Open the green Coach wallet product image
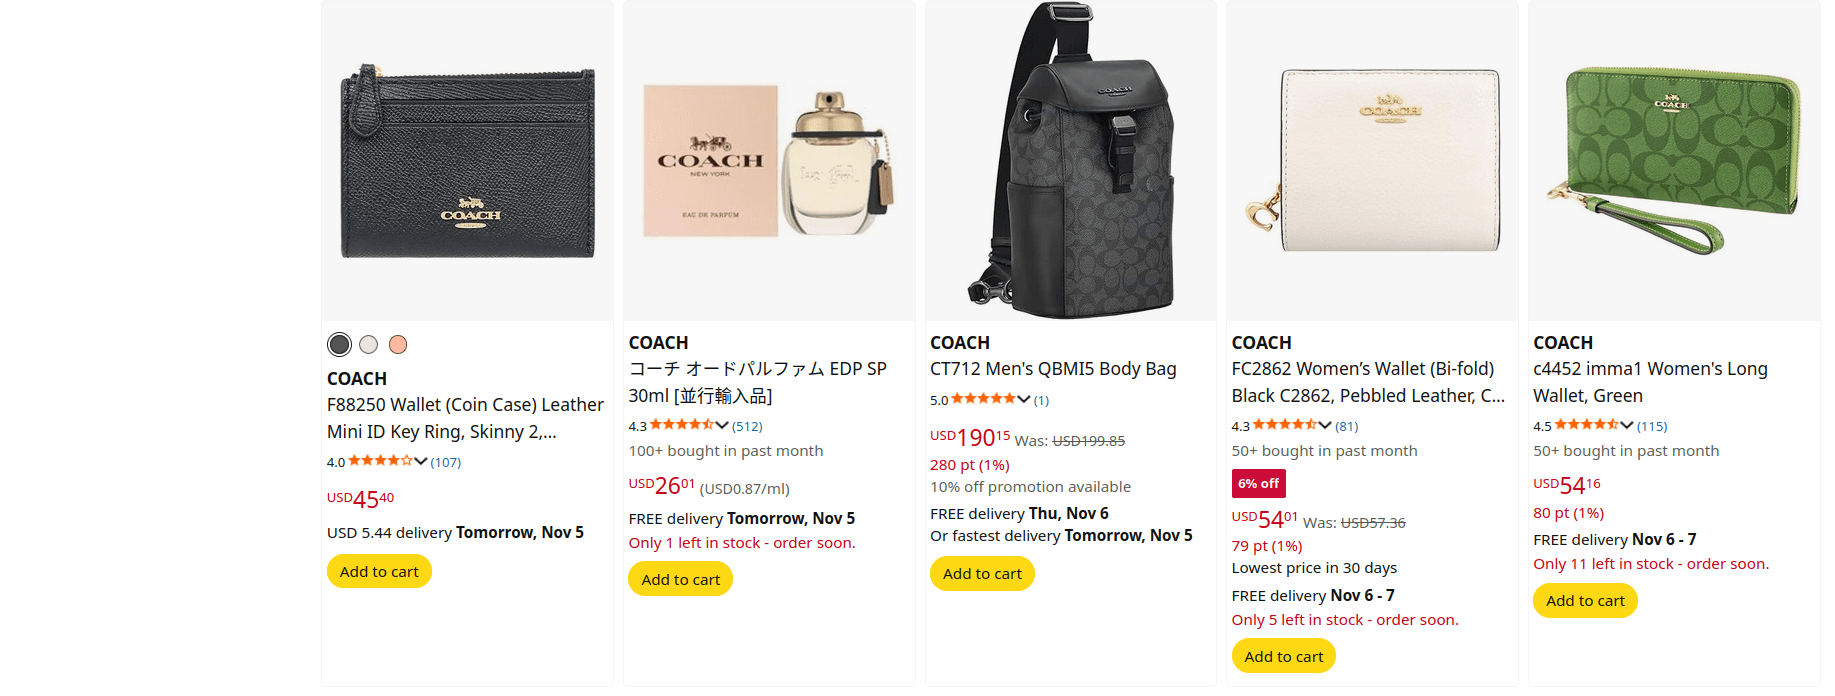 pyautogui.click(x=1674, y=160)
